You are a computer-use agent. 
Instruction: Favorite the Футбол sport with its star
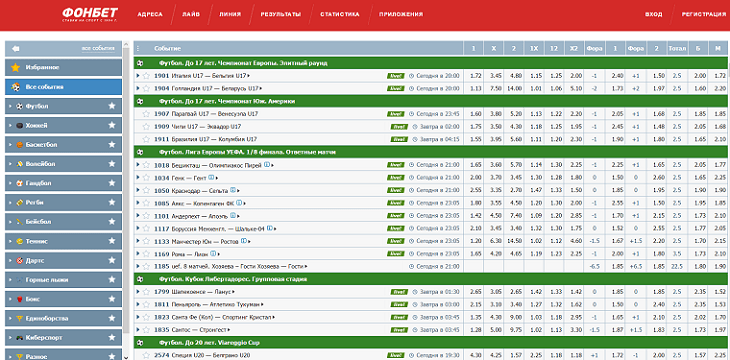(112, 106)
